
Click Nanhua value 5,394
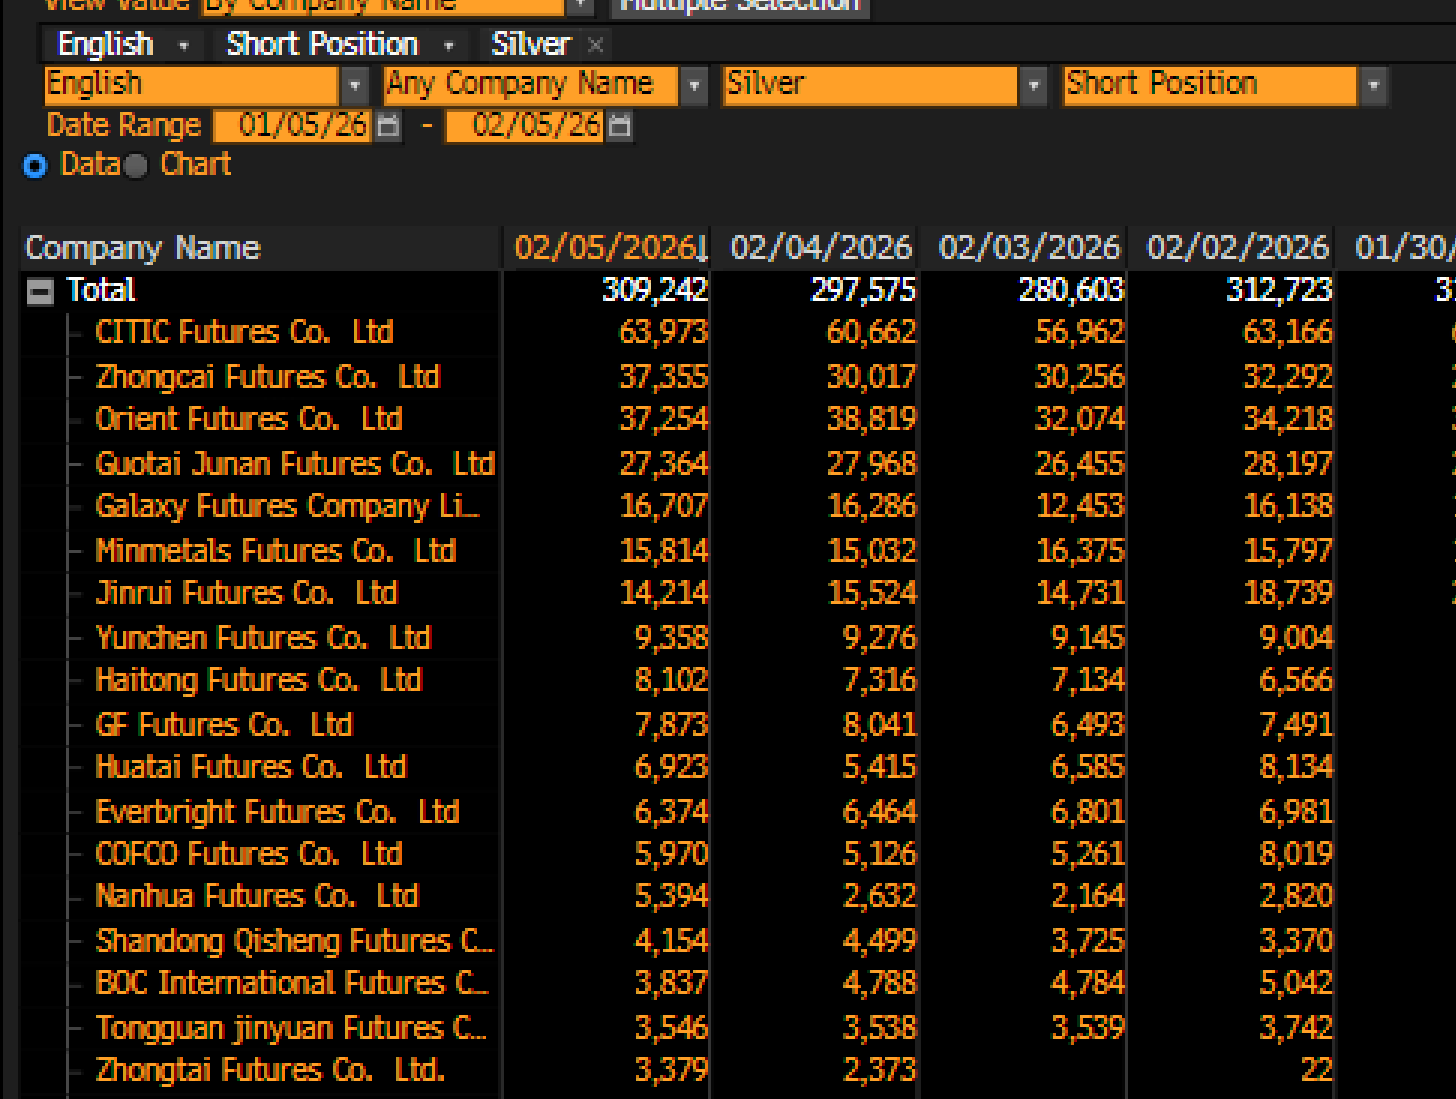(x=671, y=896)
